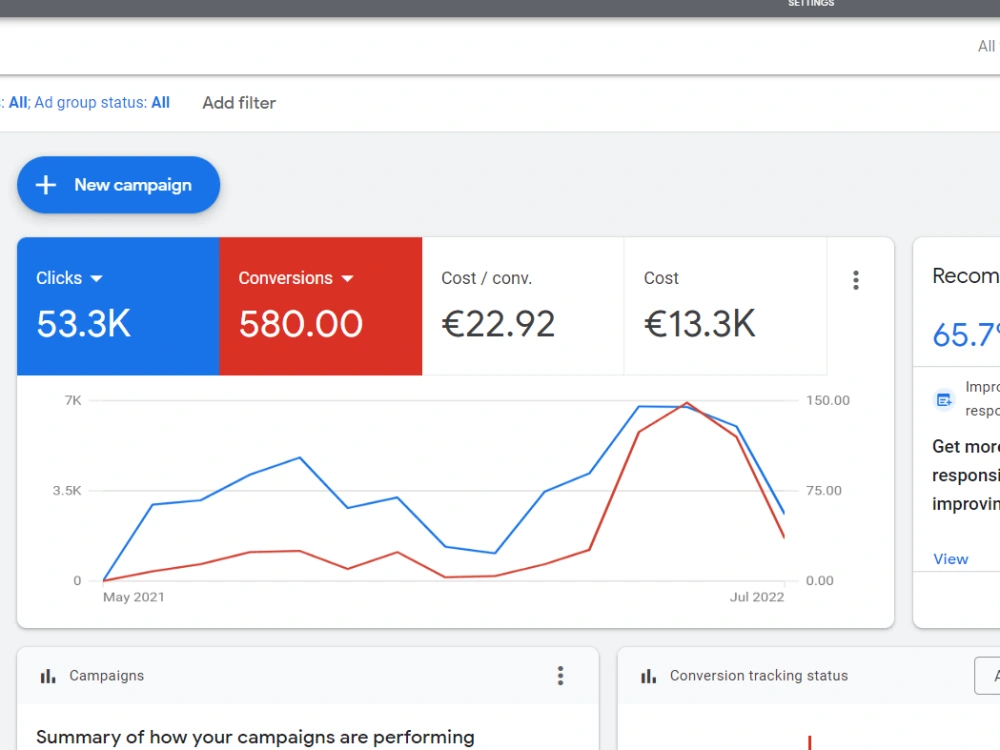Click 'Summary of how your campaigns are performing'
The width and height of the screenshot is (1000, 750).
tap(255, 737)
